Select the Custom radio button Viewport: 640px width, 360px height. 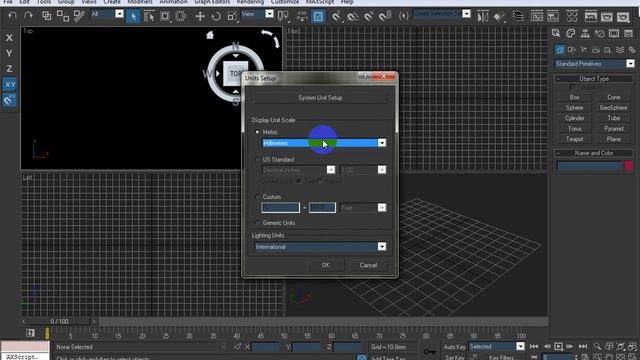tap(257, 197)
